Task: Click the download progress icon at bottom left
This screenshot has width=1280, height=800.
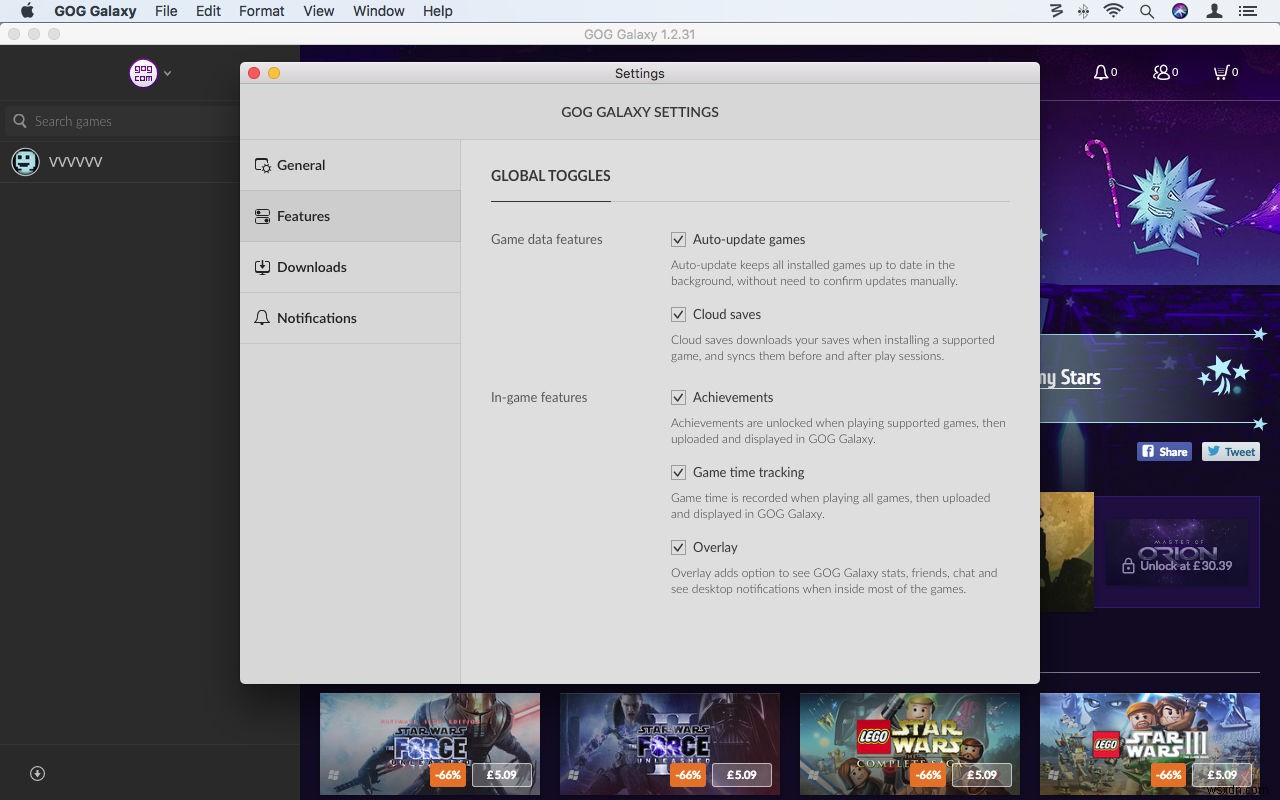Action: point(37,773)
